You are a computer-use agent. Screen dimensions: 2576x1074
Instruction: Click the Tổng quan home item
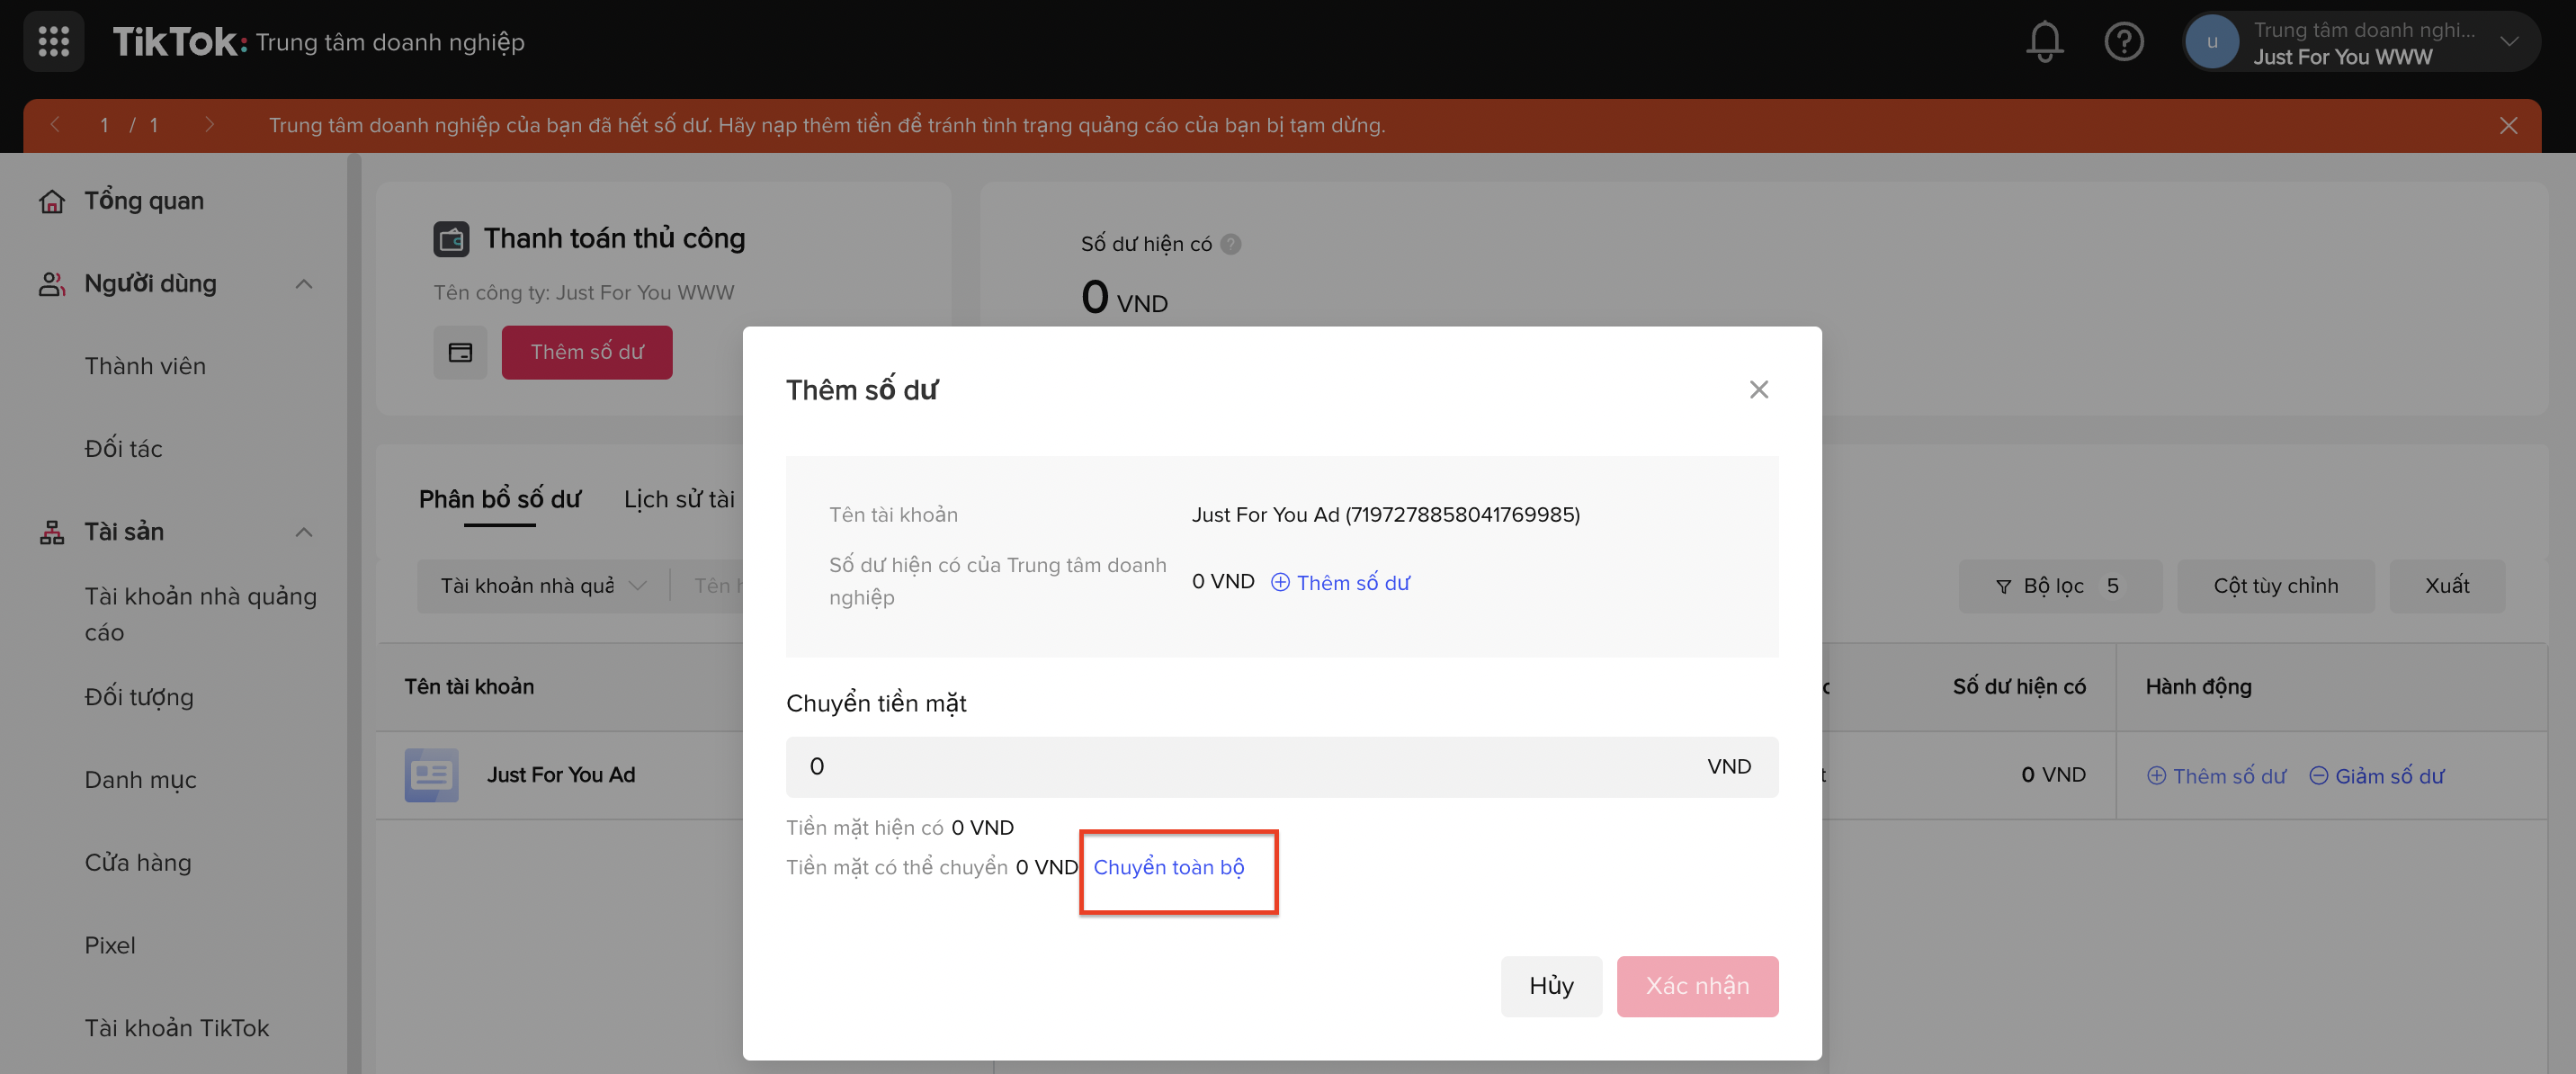[x=143, y=201]
